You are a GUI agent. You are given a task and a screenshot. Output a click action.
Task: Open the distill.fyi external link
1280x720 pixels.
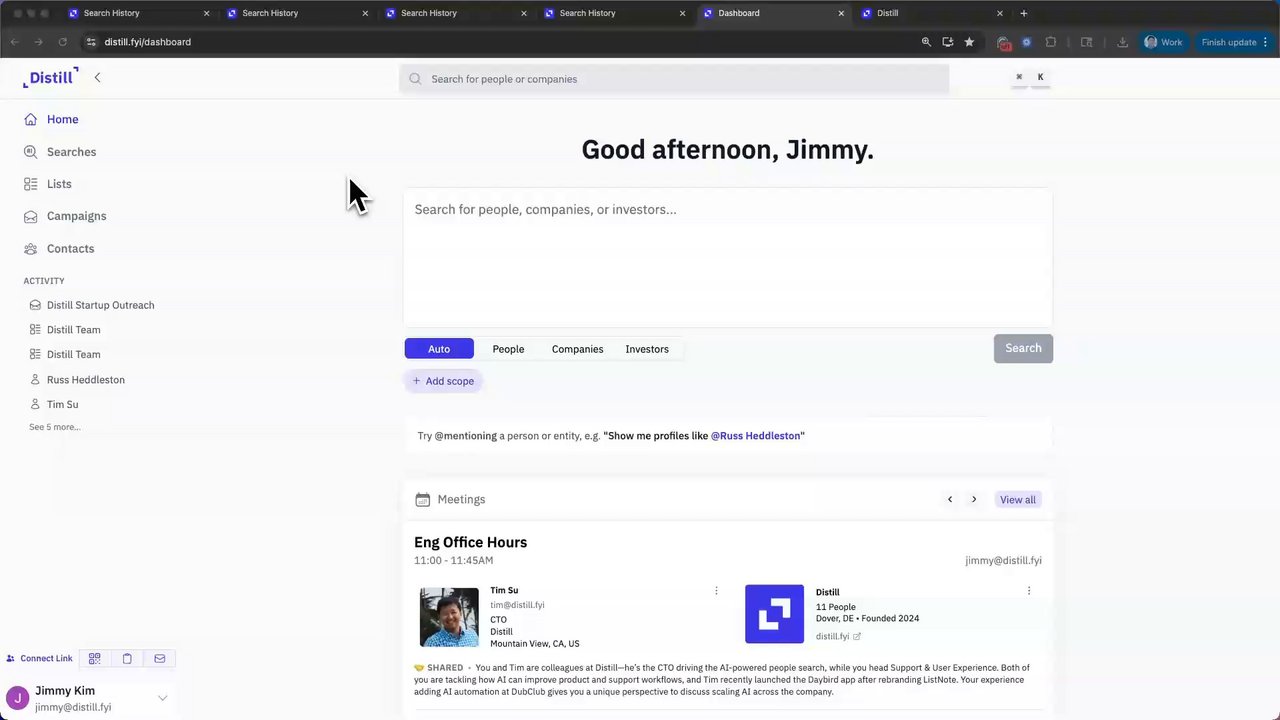pos(838,636)
